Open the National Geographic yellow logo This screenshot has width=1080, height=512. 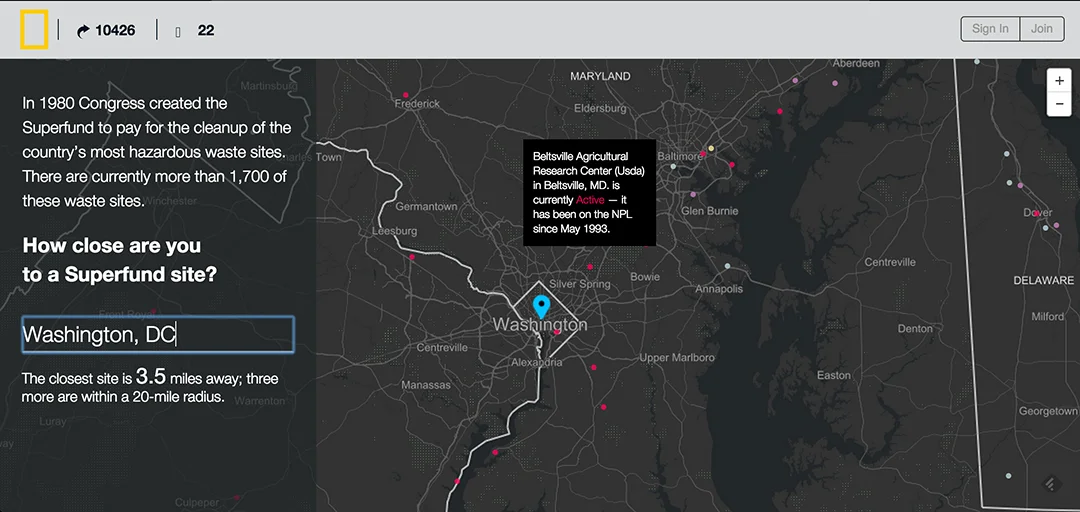34,30
